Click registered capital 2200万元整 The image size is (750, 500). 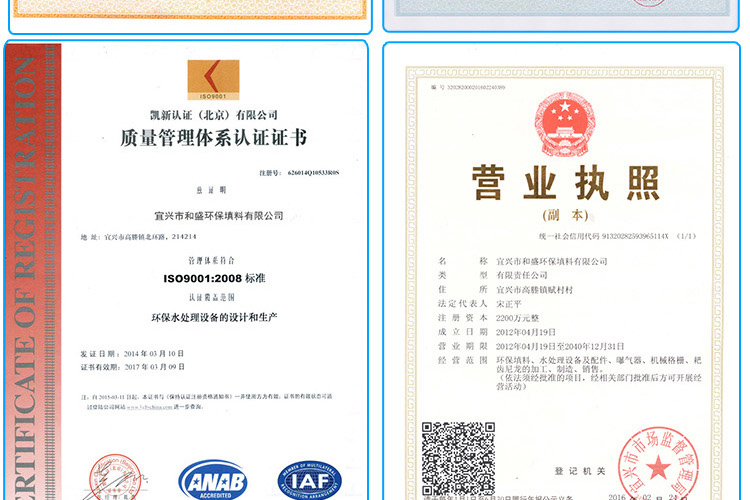(518, 318)
